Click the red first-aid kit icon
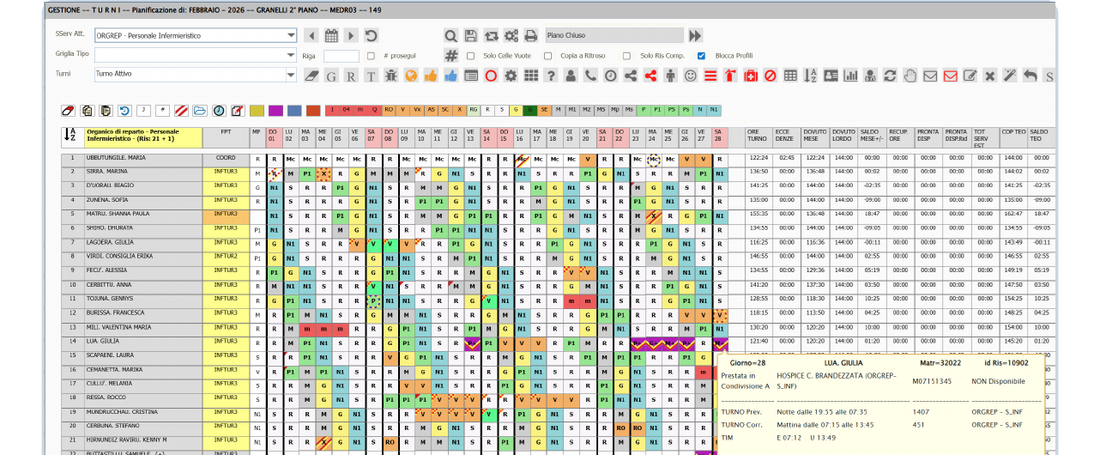The width and height of the screenshot is (1100, 455). [751, 76]
